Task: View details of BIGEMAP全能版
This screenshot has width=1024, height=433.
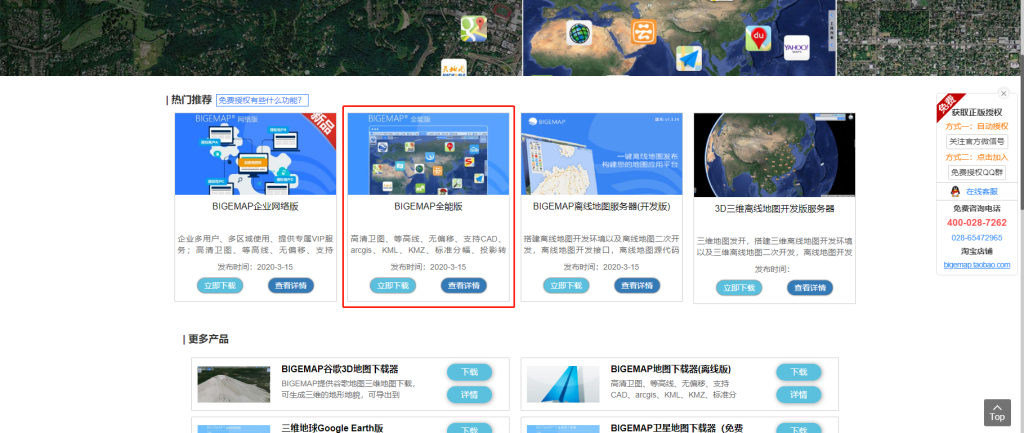Action: click(464, 285)
